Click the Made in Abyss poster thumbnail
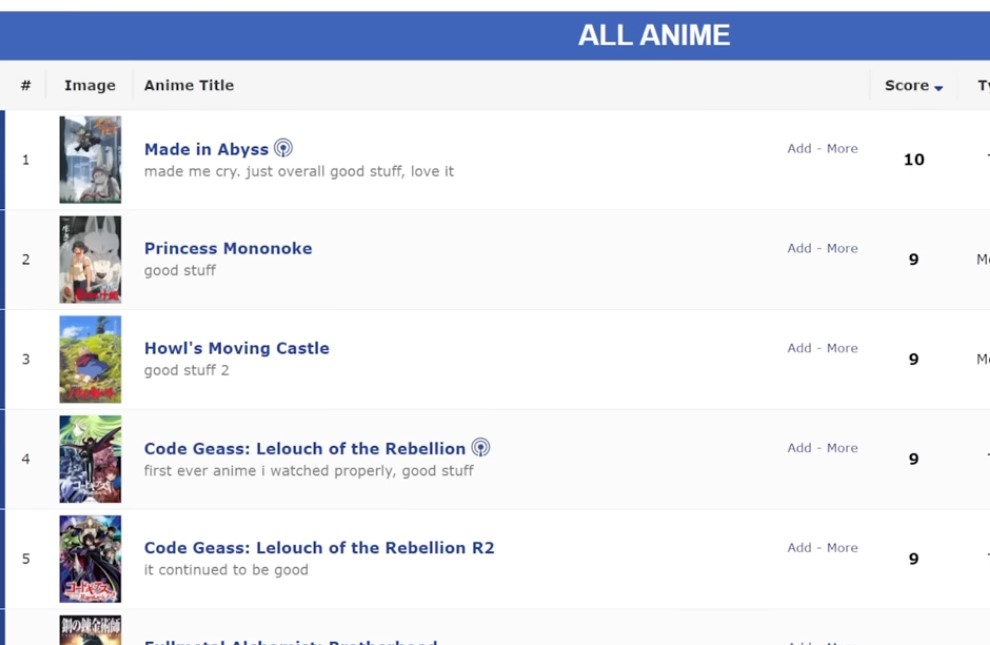The width and height of the screenshot is (990, 645). pyautogui.click(x=90, y=158)
